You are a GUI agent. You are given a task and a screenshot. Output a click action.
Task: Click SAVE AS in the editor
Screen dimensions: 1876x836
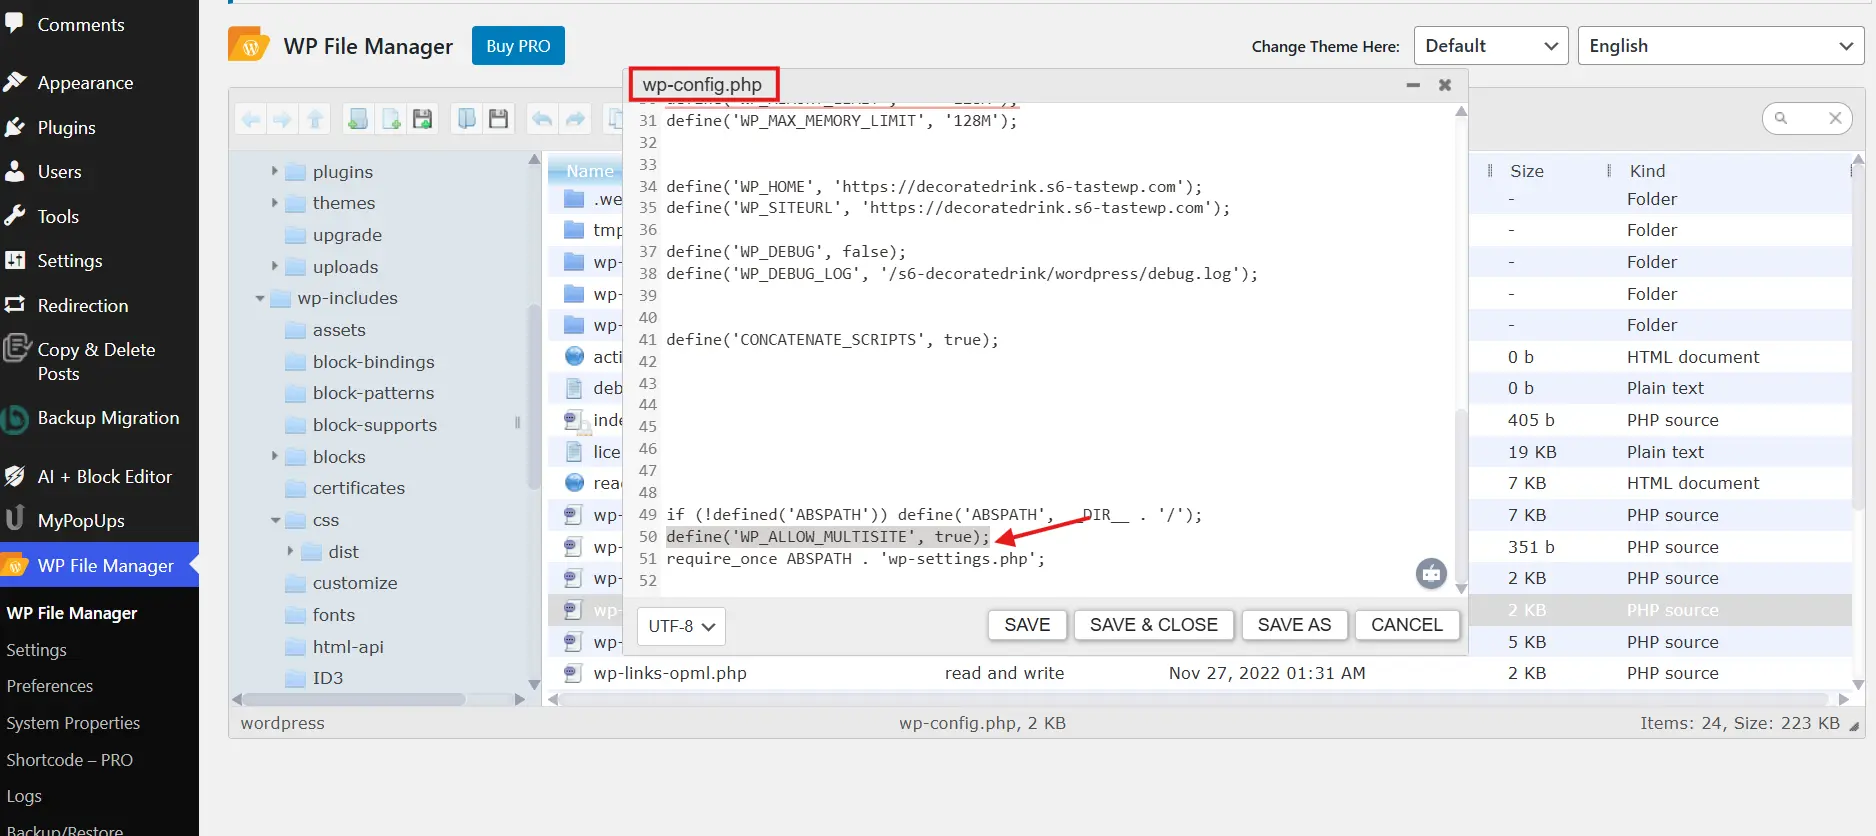tap(1294, 625)
